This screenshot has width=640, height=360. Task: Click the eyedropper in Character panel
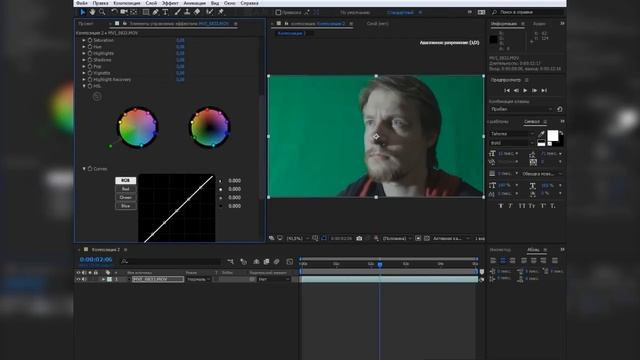tap(541, 134)
